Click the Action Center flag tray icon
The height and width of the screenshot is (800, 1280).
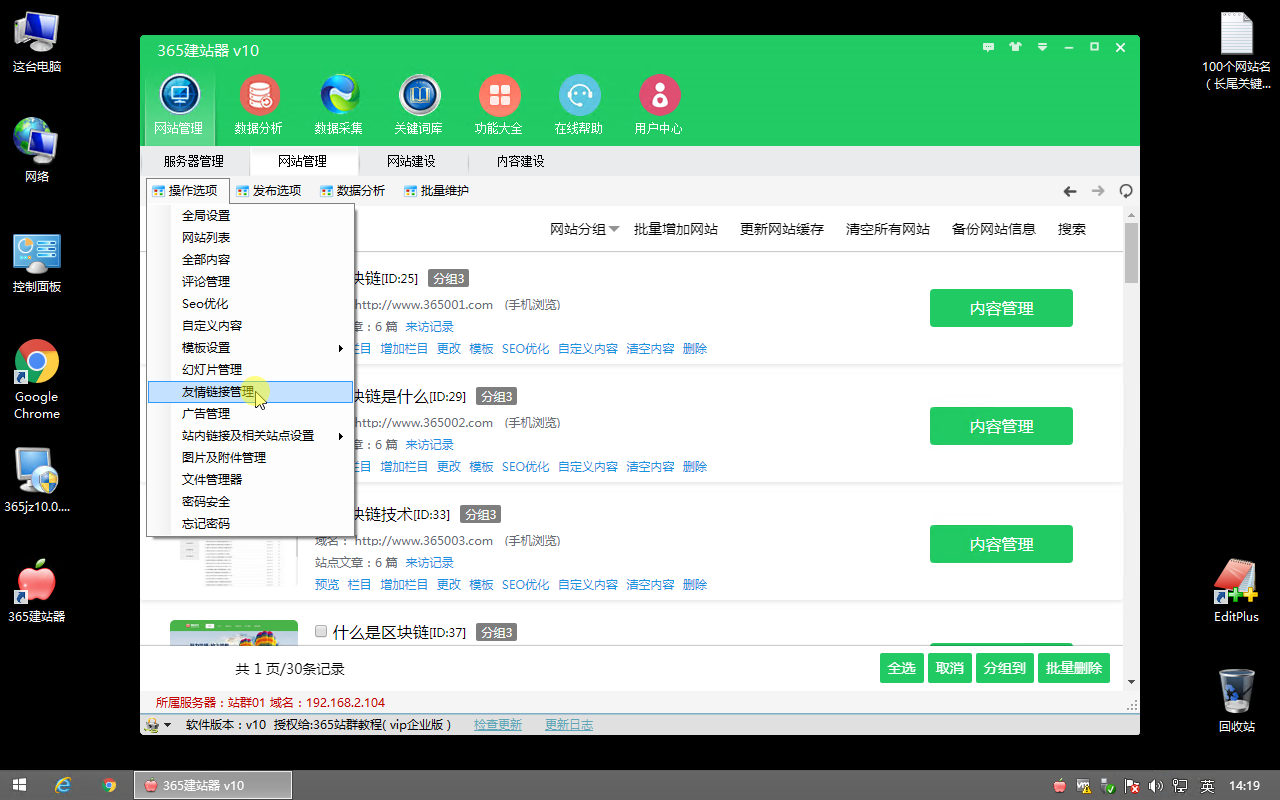point(1132,785)
